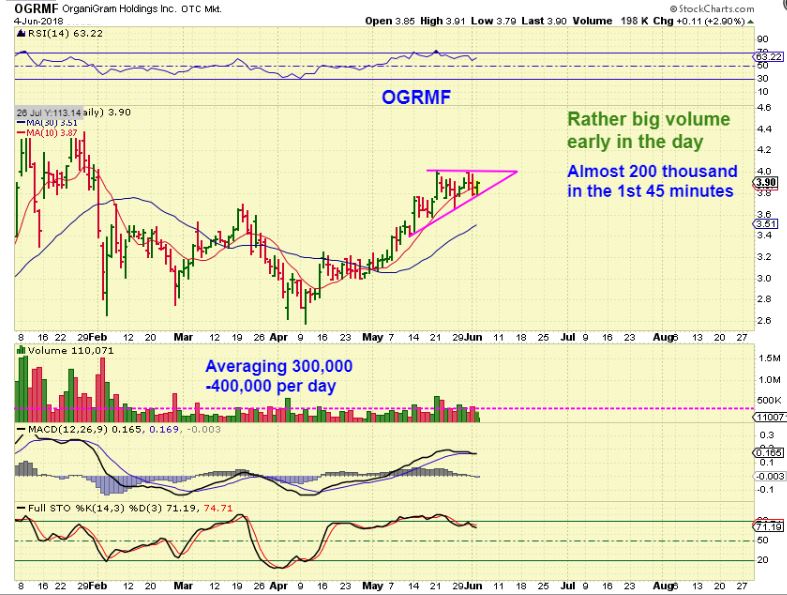Click the 'High 3.91' quote value
Screen dimensions: 787x595
[443, 21]
